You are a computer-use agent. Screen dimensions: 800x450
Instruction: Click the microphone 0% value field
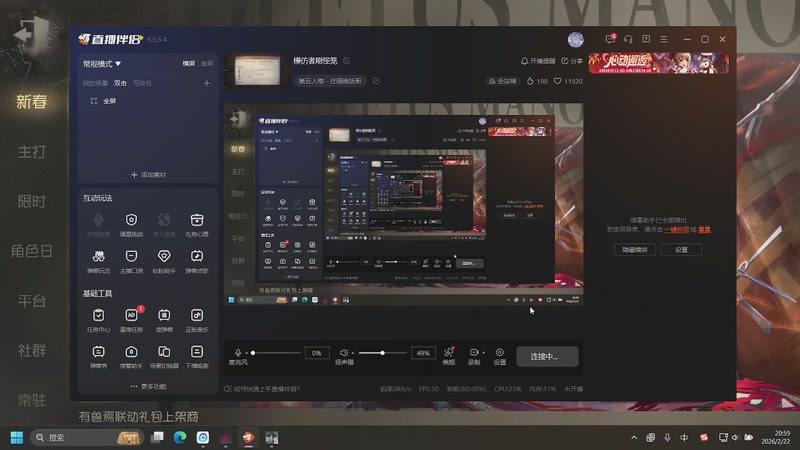pyautogui.click(x=316, y=353)
